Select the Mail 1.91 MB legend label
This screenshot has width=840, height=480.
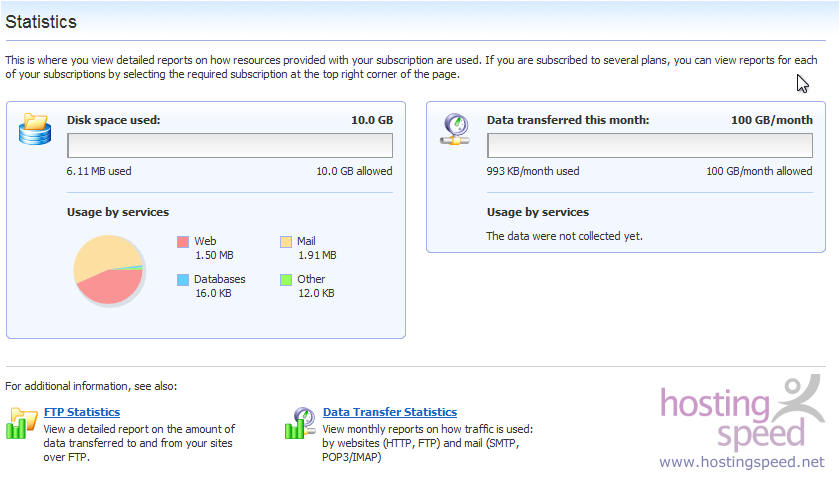coord(317,248)
